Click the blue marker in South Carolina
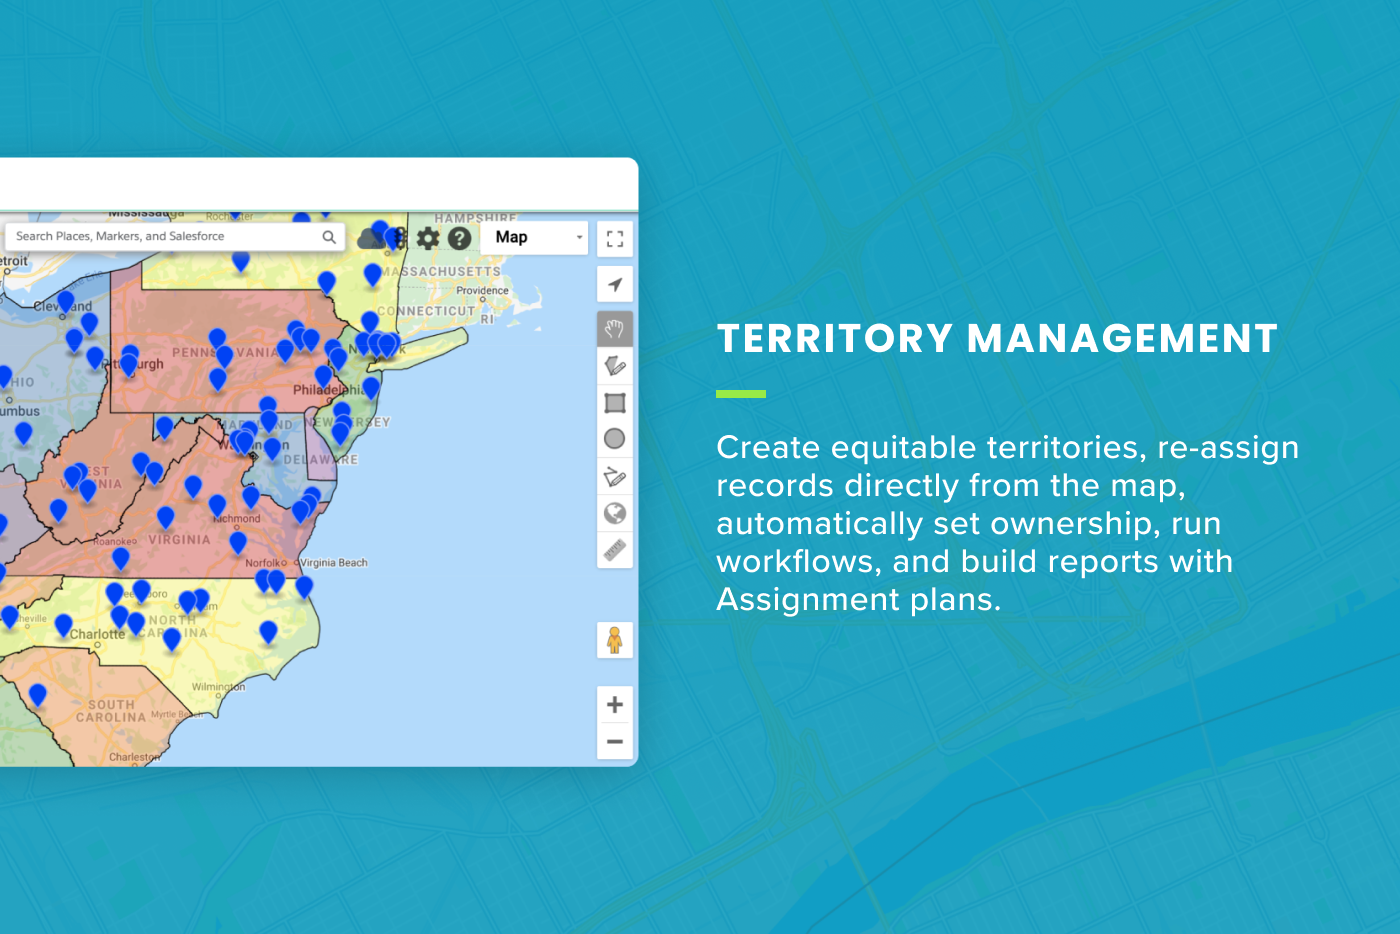The image size is (1400, 934). pyautogui.click(x=38, y=693)
